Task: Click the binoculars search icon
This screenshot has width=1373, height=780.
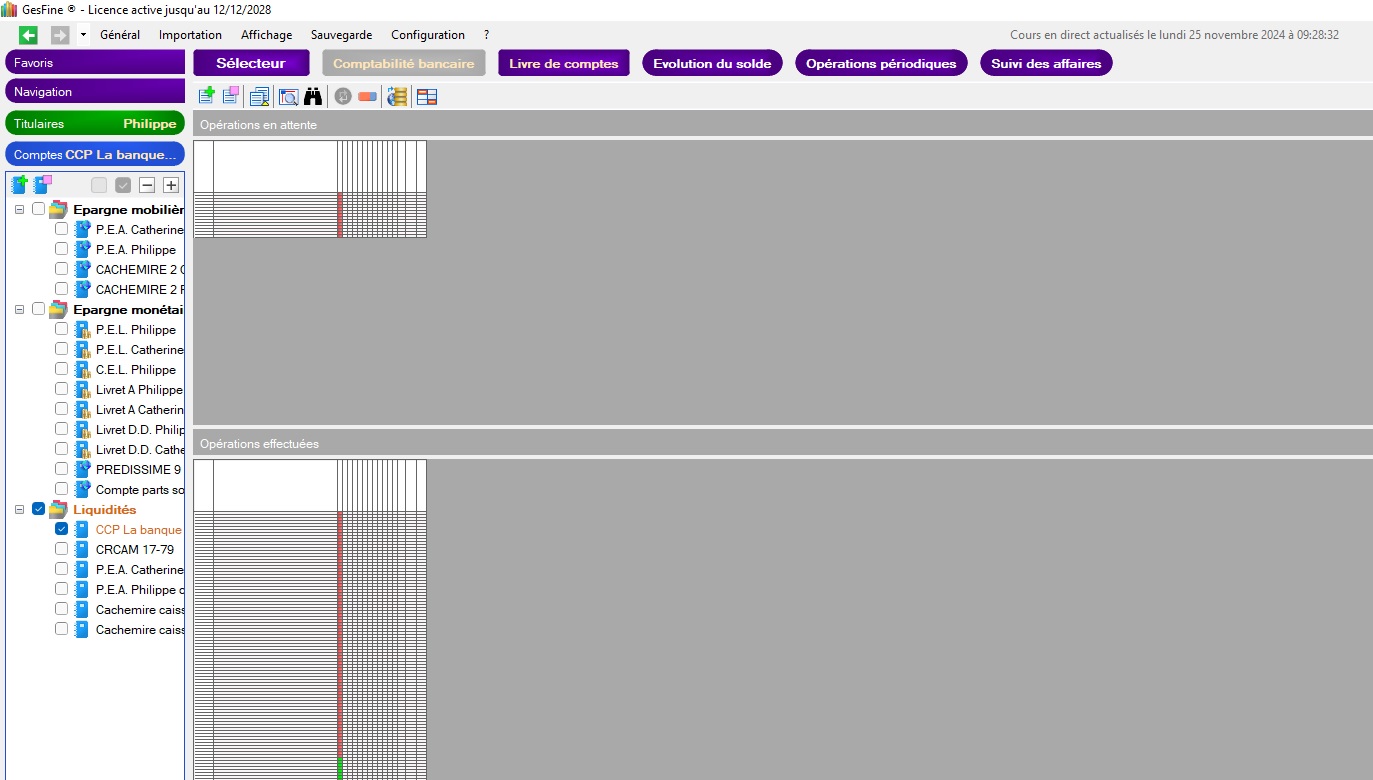Action: pos(313,96)
